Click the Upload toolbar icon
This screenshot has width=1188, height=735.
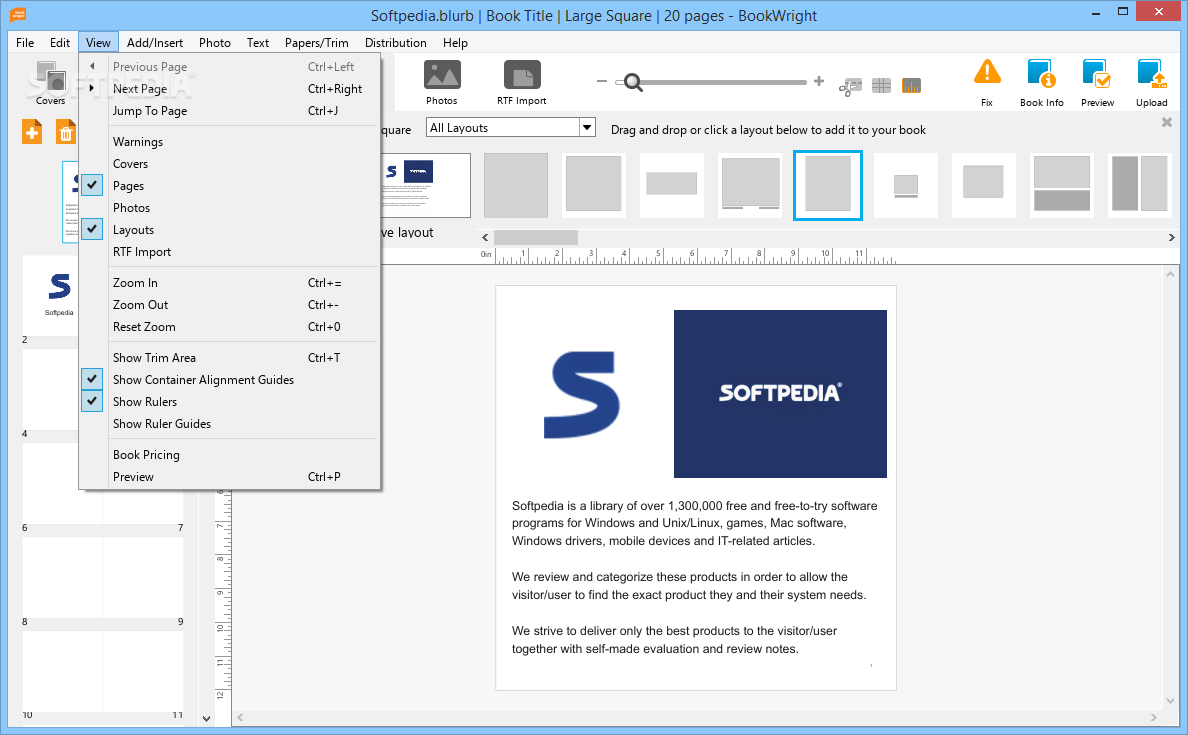point(1152,83)
